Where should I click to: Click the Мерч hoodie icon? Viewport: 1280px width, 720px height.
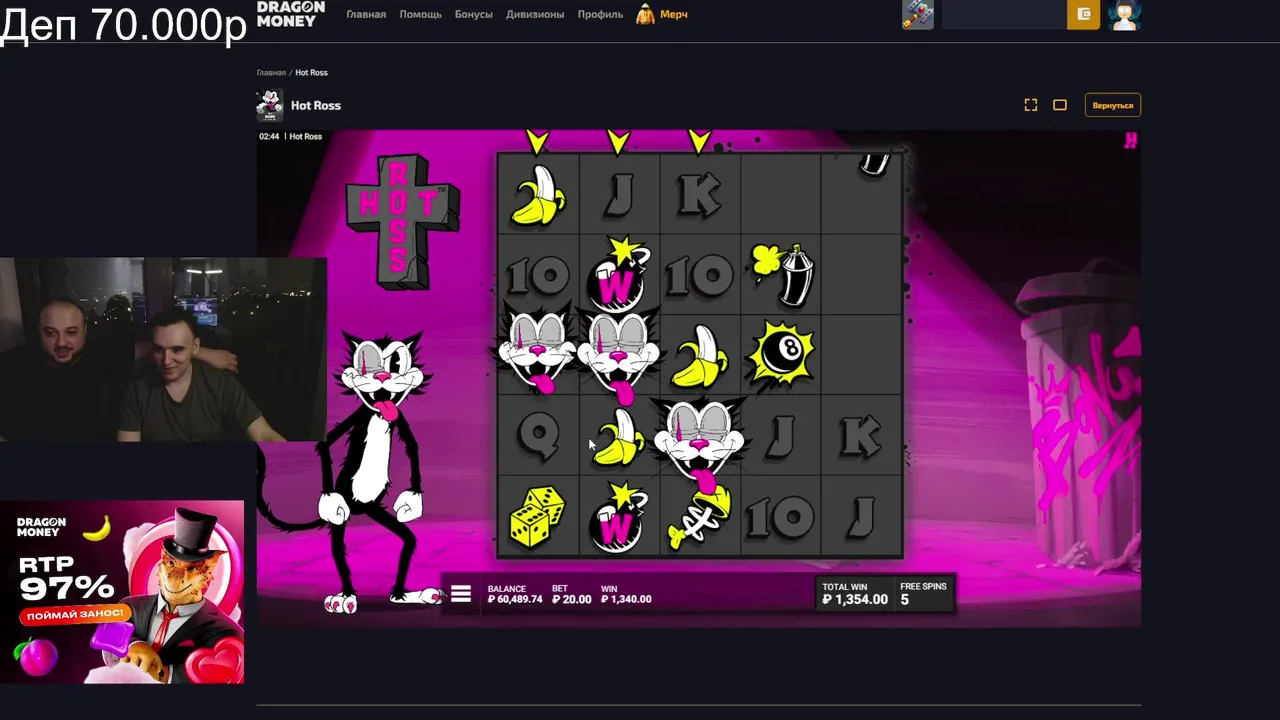(646, 14)
